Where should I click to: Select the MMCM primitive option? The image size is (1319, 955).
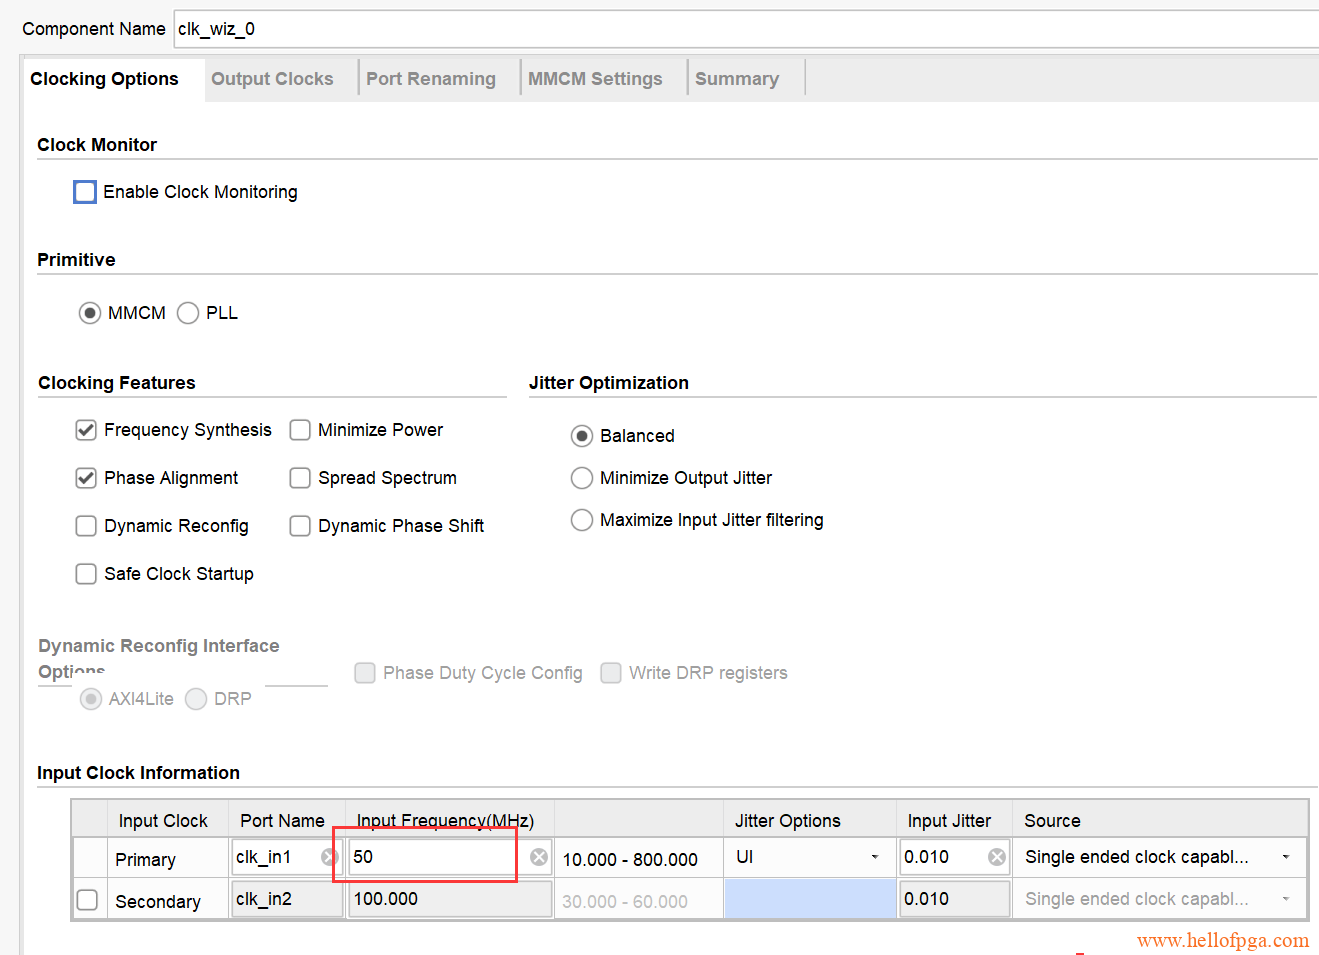click(90, 313)
